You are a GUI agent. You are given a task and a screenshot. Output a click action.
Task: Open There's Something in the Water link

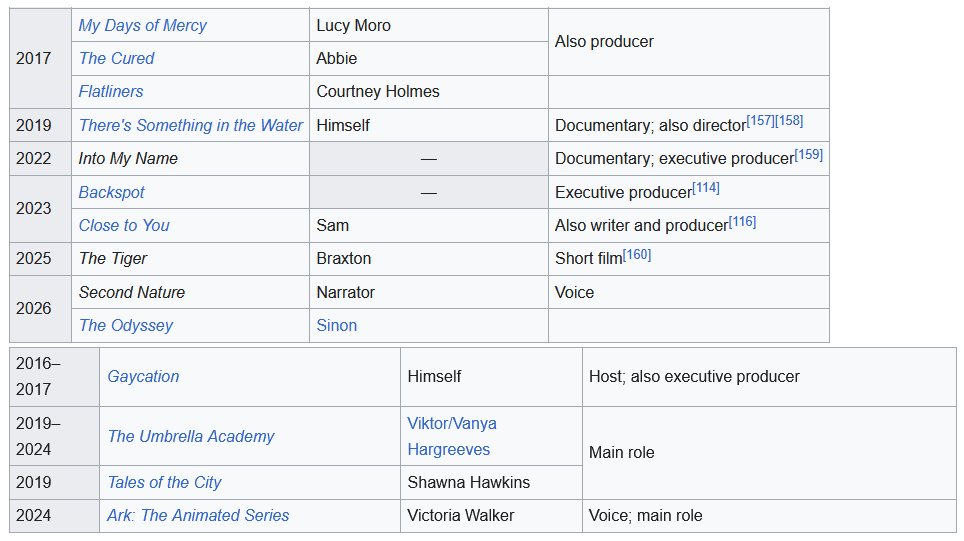click(191, 125)
